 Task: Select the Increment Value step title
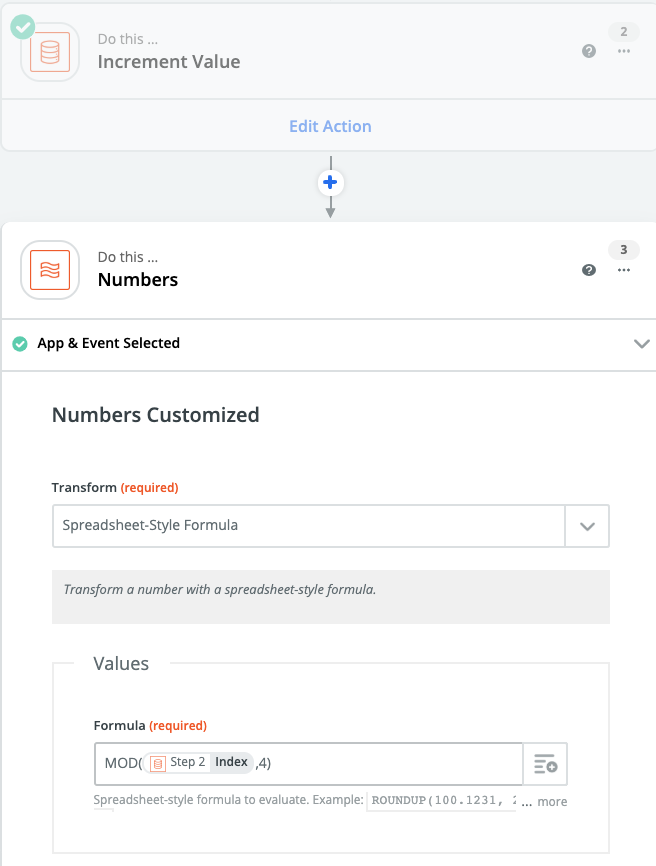(x=169, y=62)
